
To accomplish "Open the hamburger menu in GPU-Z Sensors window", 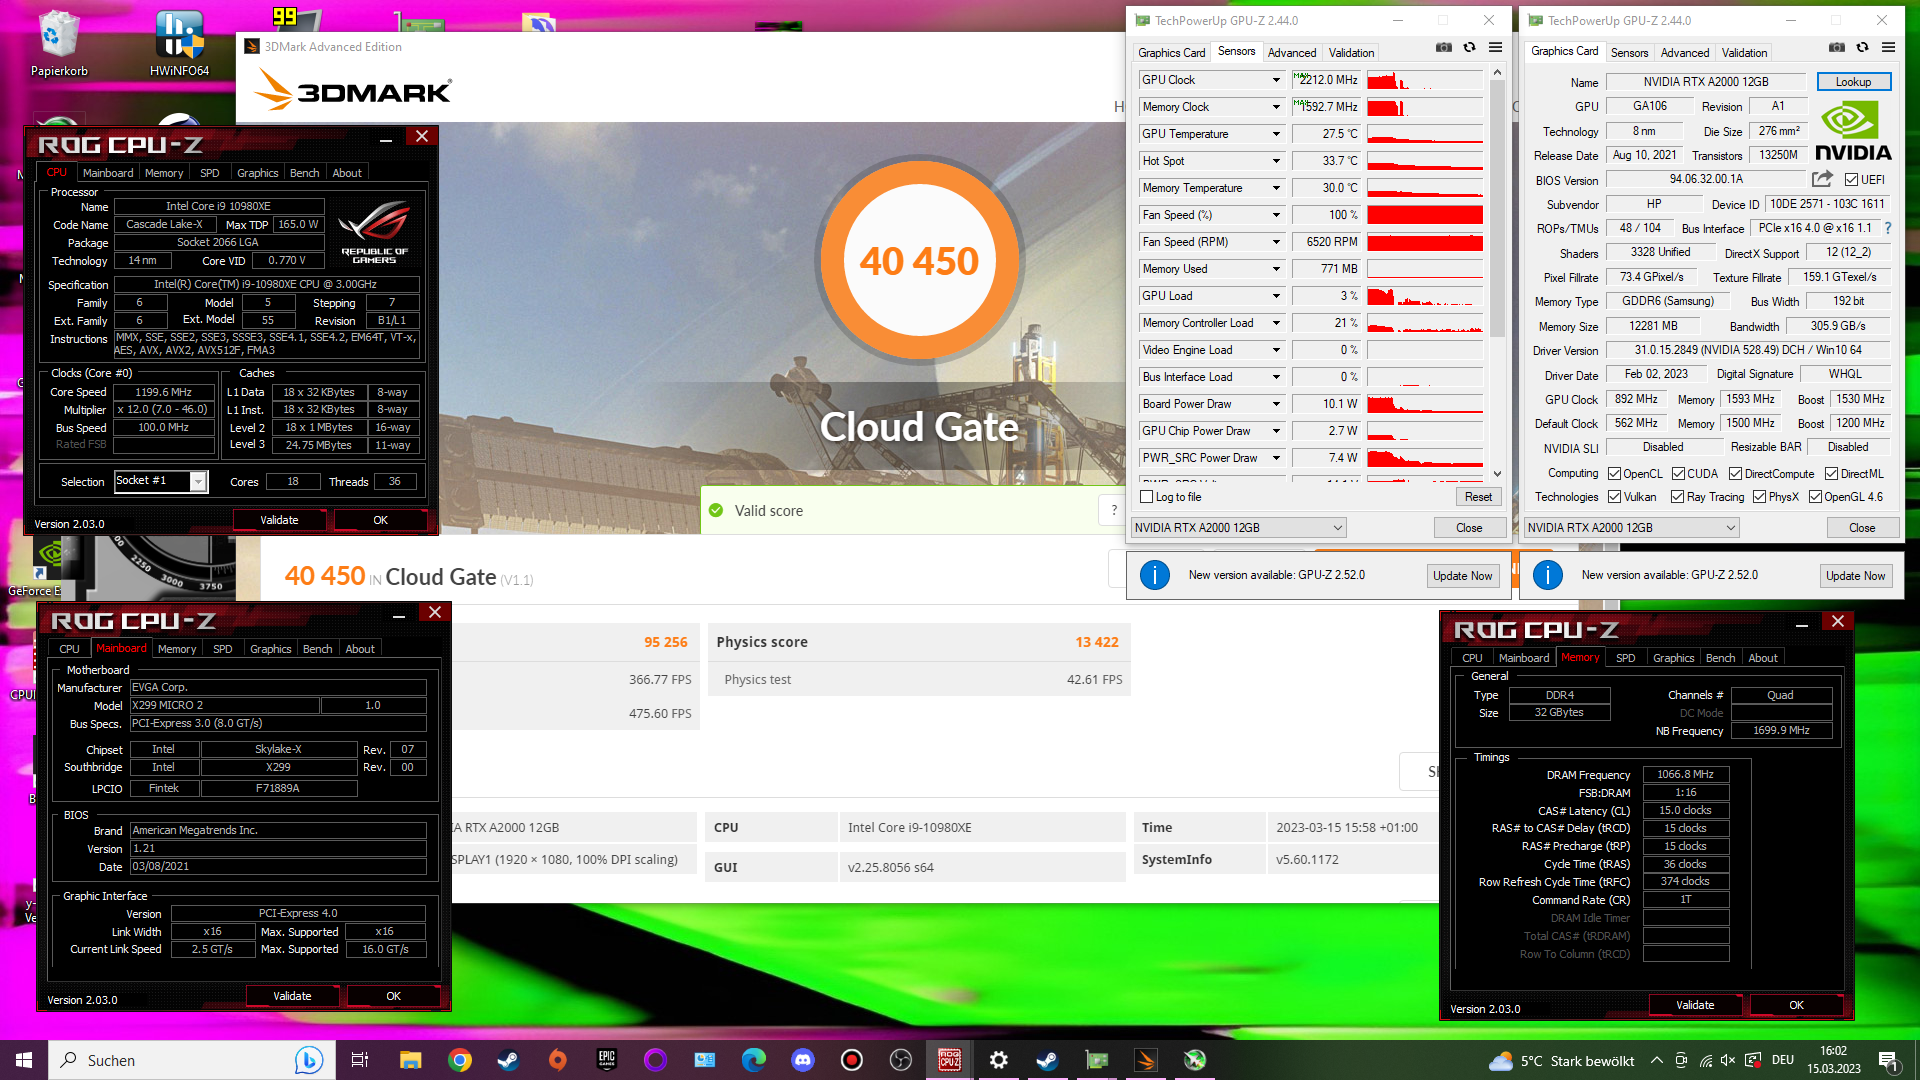I will (x=1495, y=47).
